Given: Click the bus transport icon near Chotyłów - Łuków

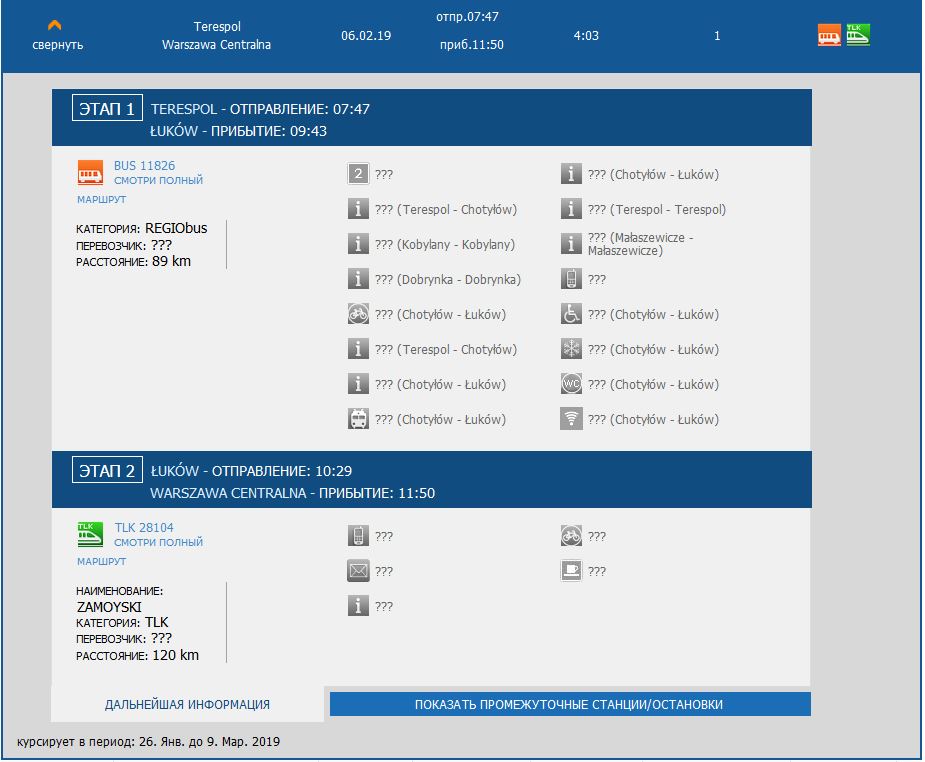Looking at the screenshot, I should (x=359, y=419).
